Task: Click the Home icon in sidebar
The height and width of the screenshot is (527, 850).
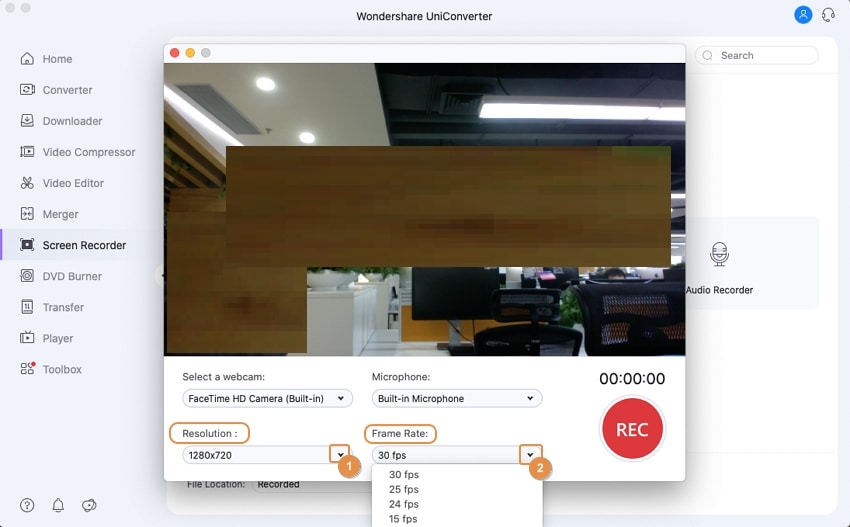Action: (27, 59)
